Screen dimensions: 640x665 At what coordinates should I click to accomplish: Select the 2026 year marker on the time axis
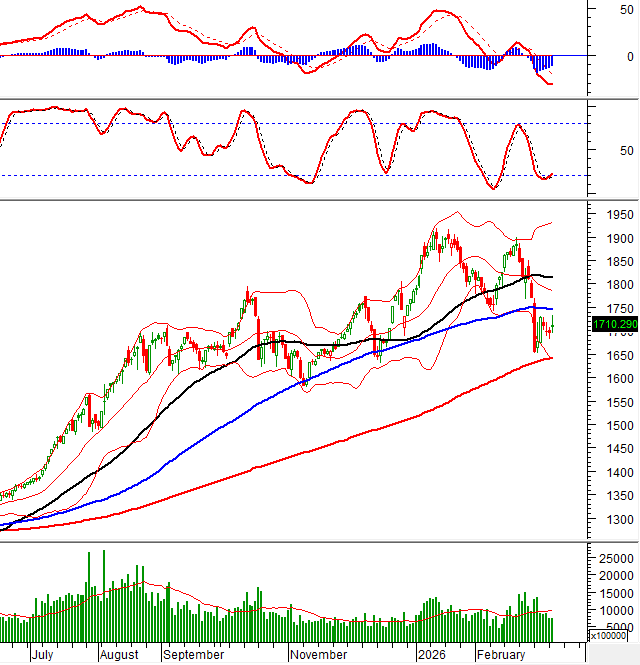coord(432,655)
